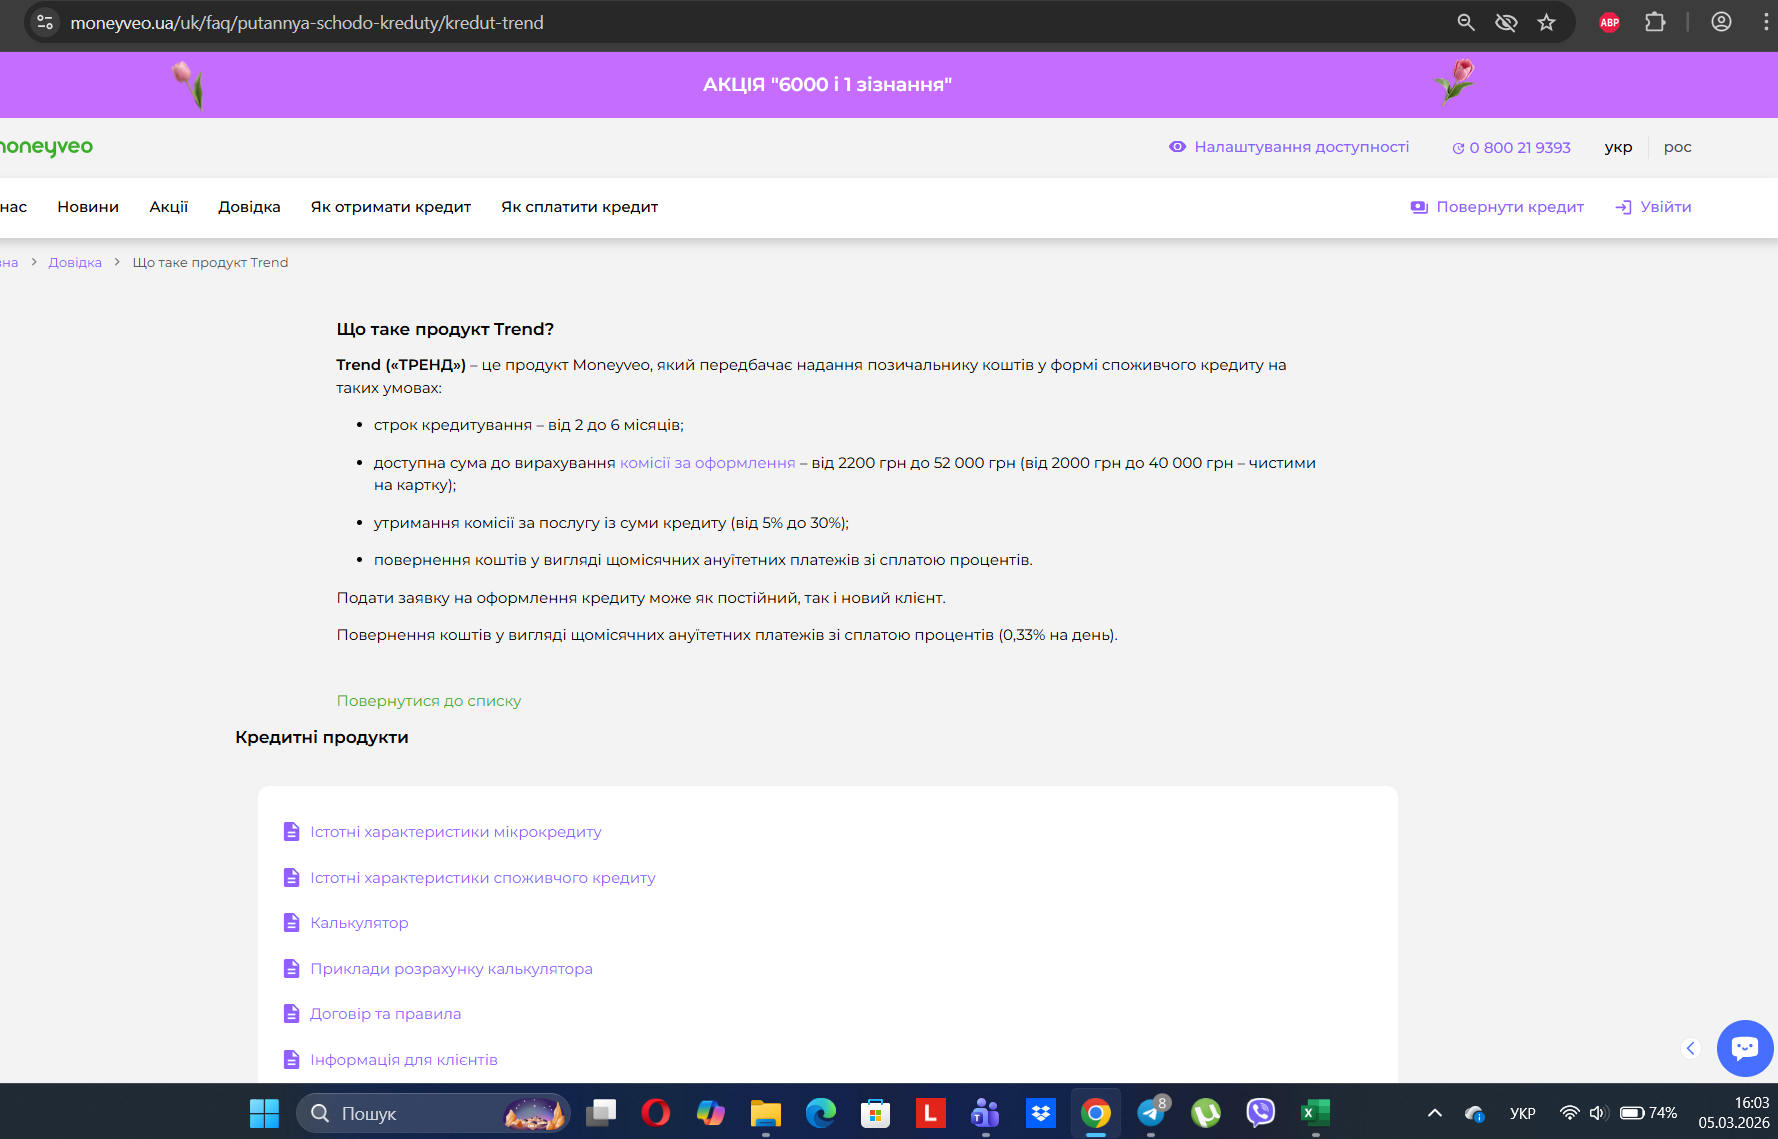The height and width of the screenshot is (1139, 1778).
Task: Toggle the crossed-out eye tracking icon
Action: click(x=1506, y=22)
